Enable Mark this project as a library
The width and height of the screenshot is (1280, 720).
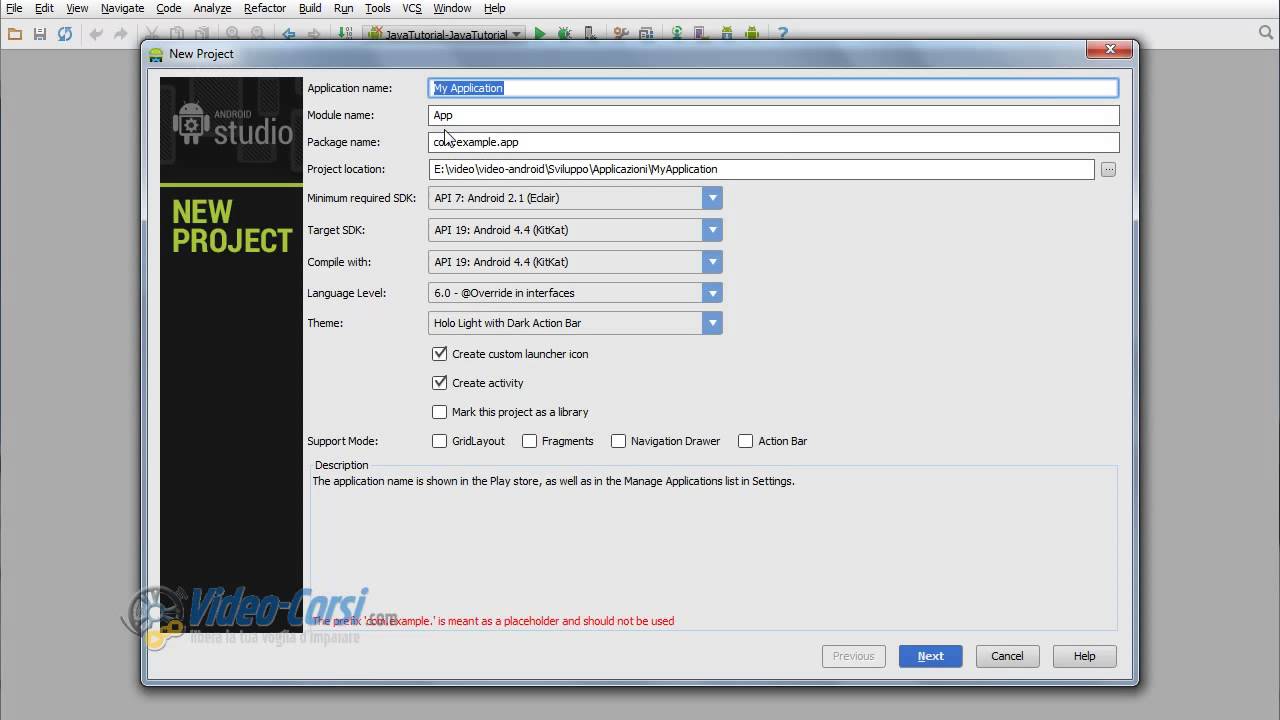tap(439, 412)
